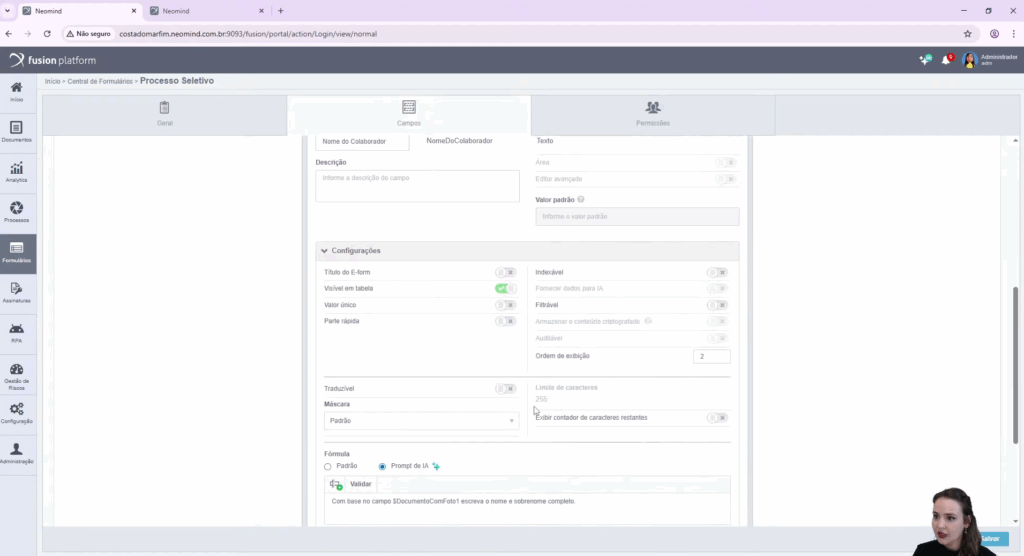Open the Configuração gears icon
The image size is (1024, 556).
[16, 412]
